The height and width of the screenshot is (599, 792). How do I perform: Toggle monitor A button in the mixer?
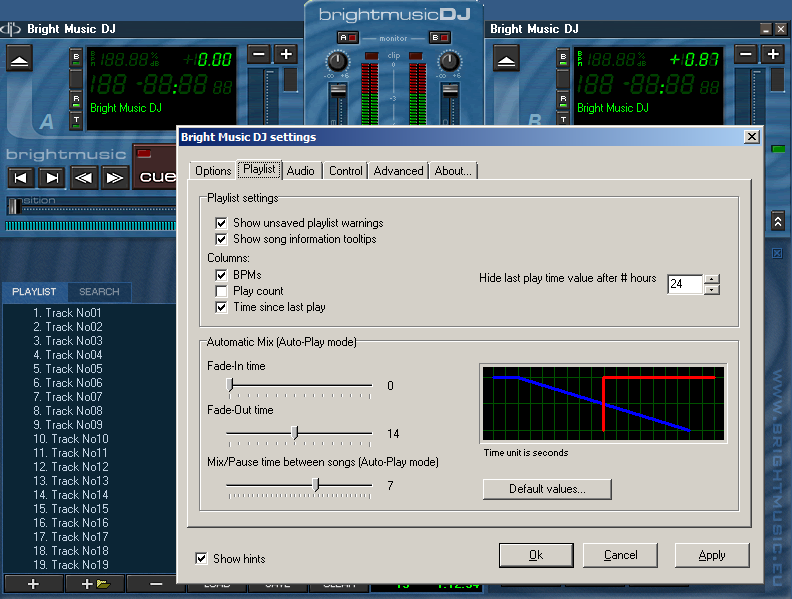click(x=348, y=37)
